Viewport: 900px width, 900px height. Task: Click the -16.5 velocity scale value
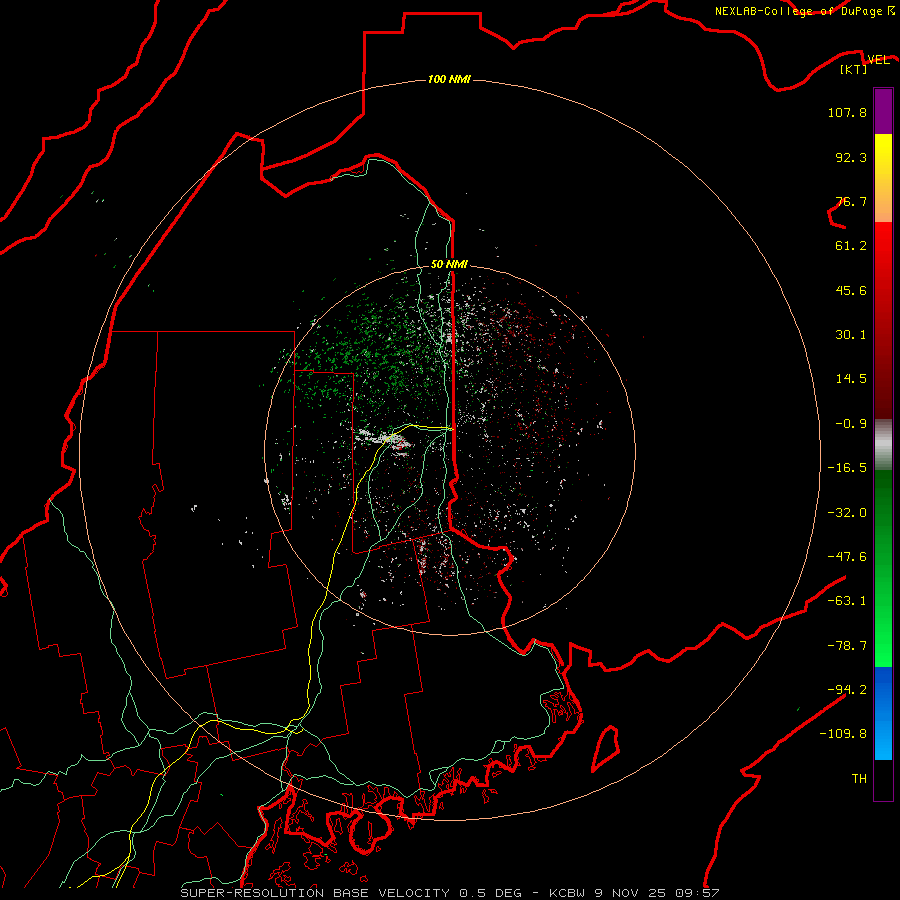coord(847,468)
